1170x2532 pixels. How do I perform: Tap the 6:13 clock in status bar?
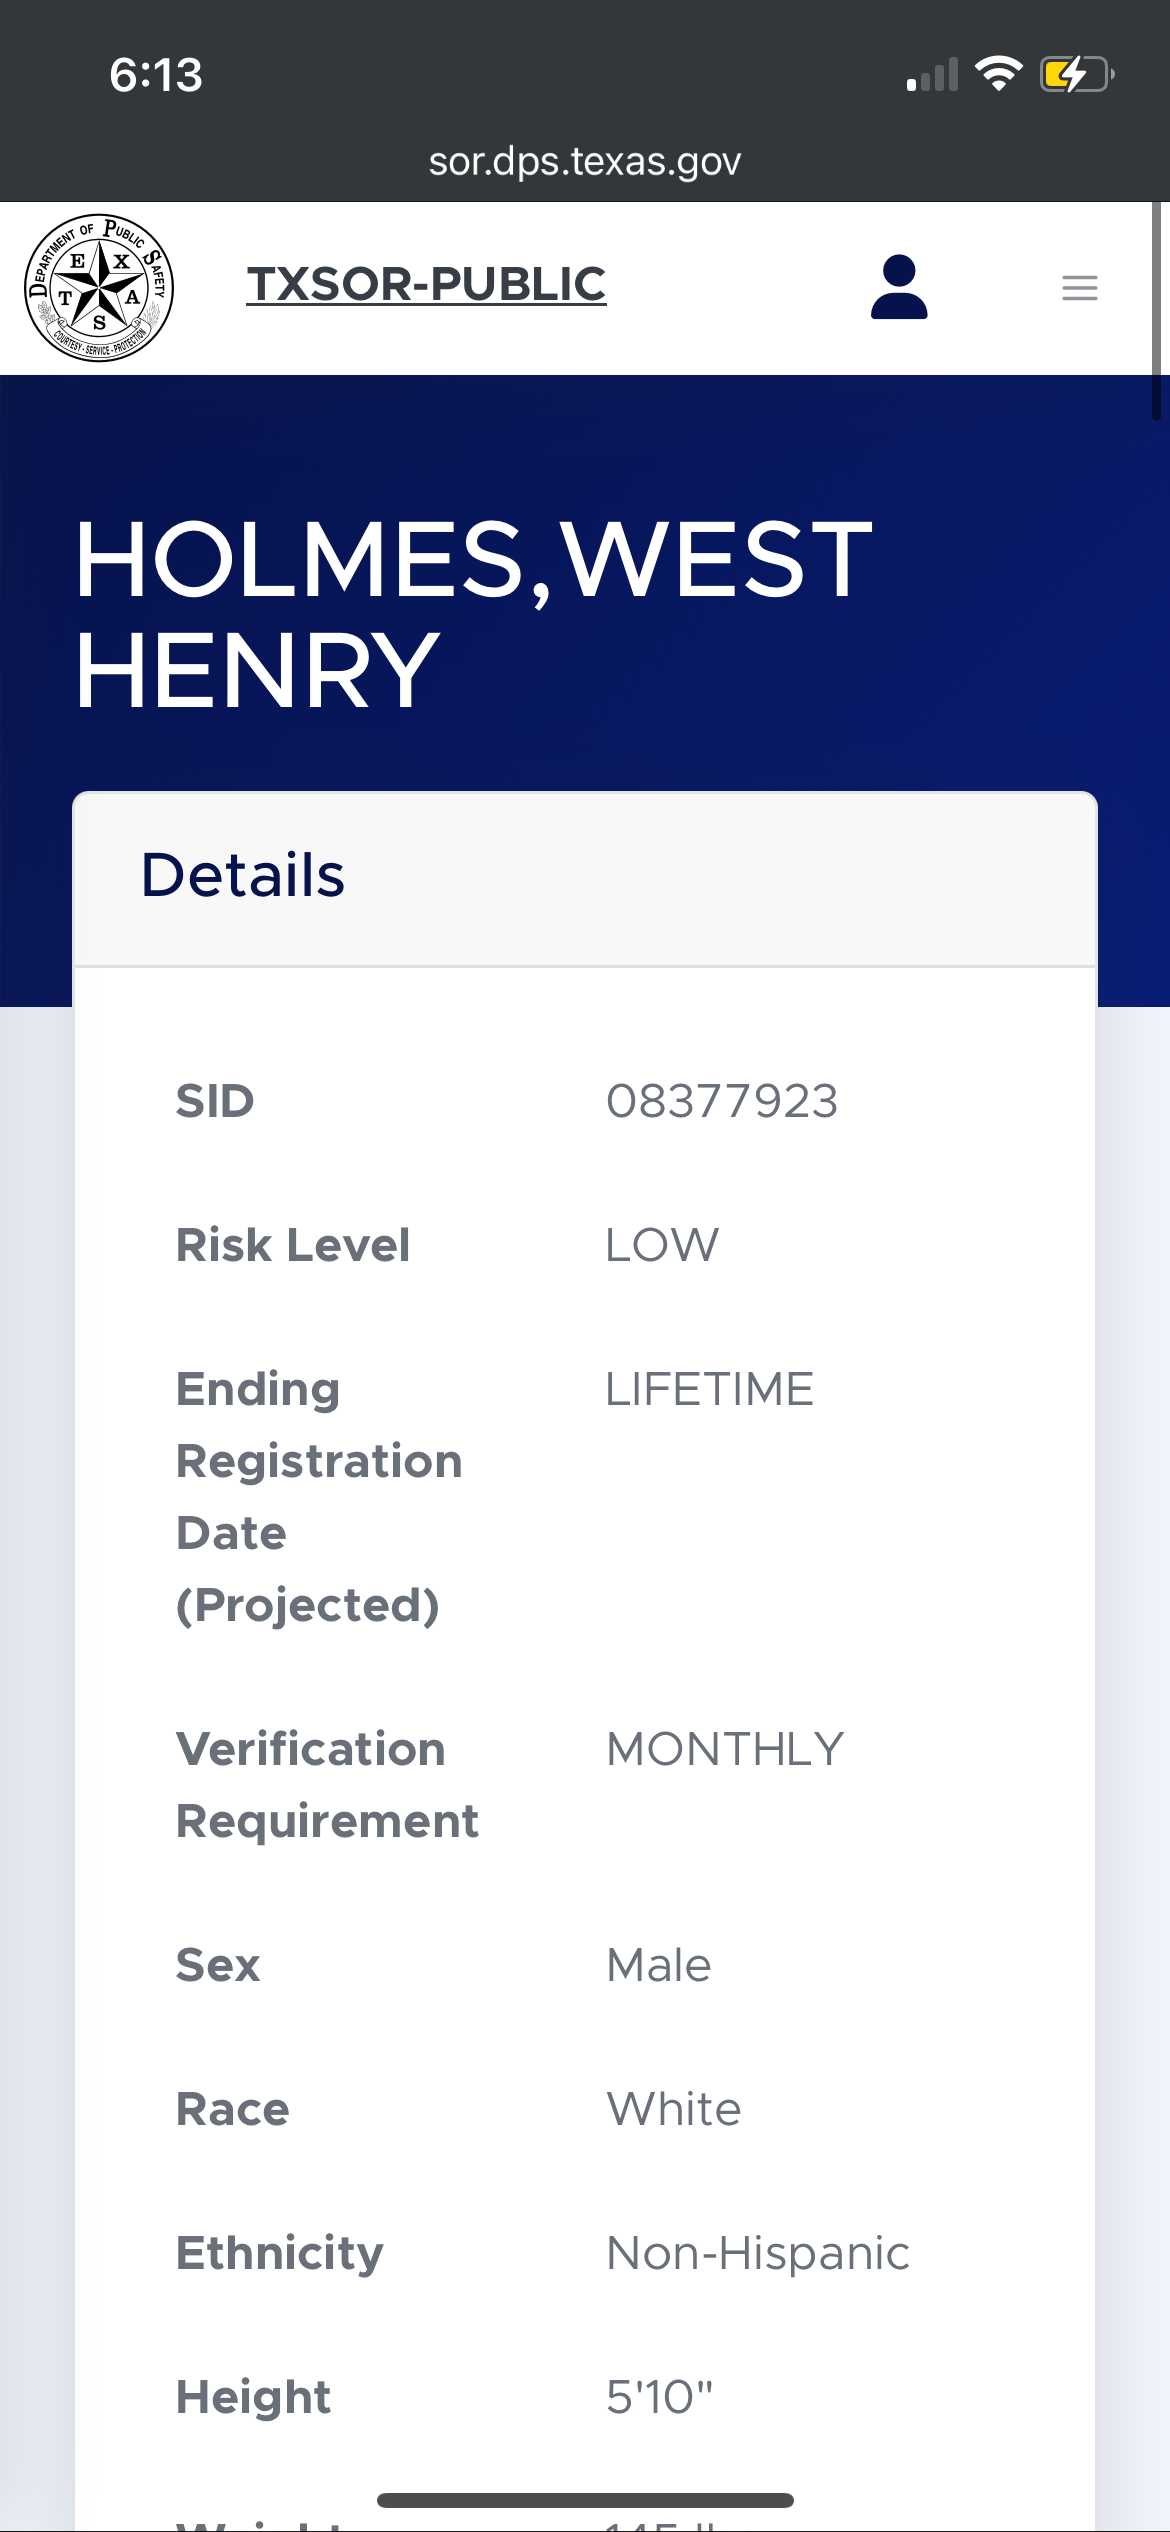click(156, 75)
